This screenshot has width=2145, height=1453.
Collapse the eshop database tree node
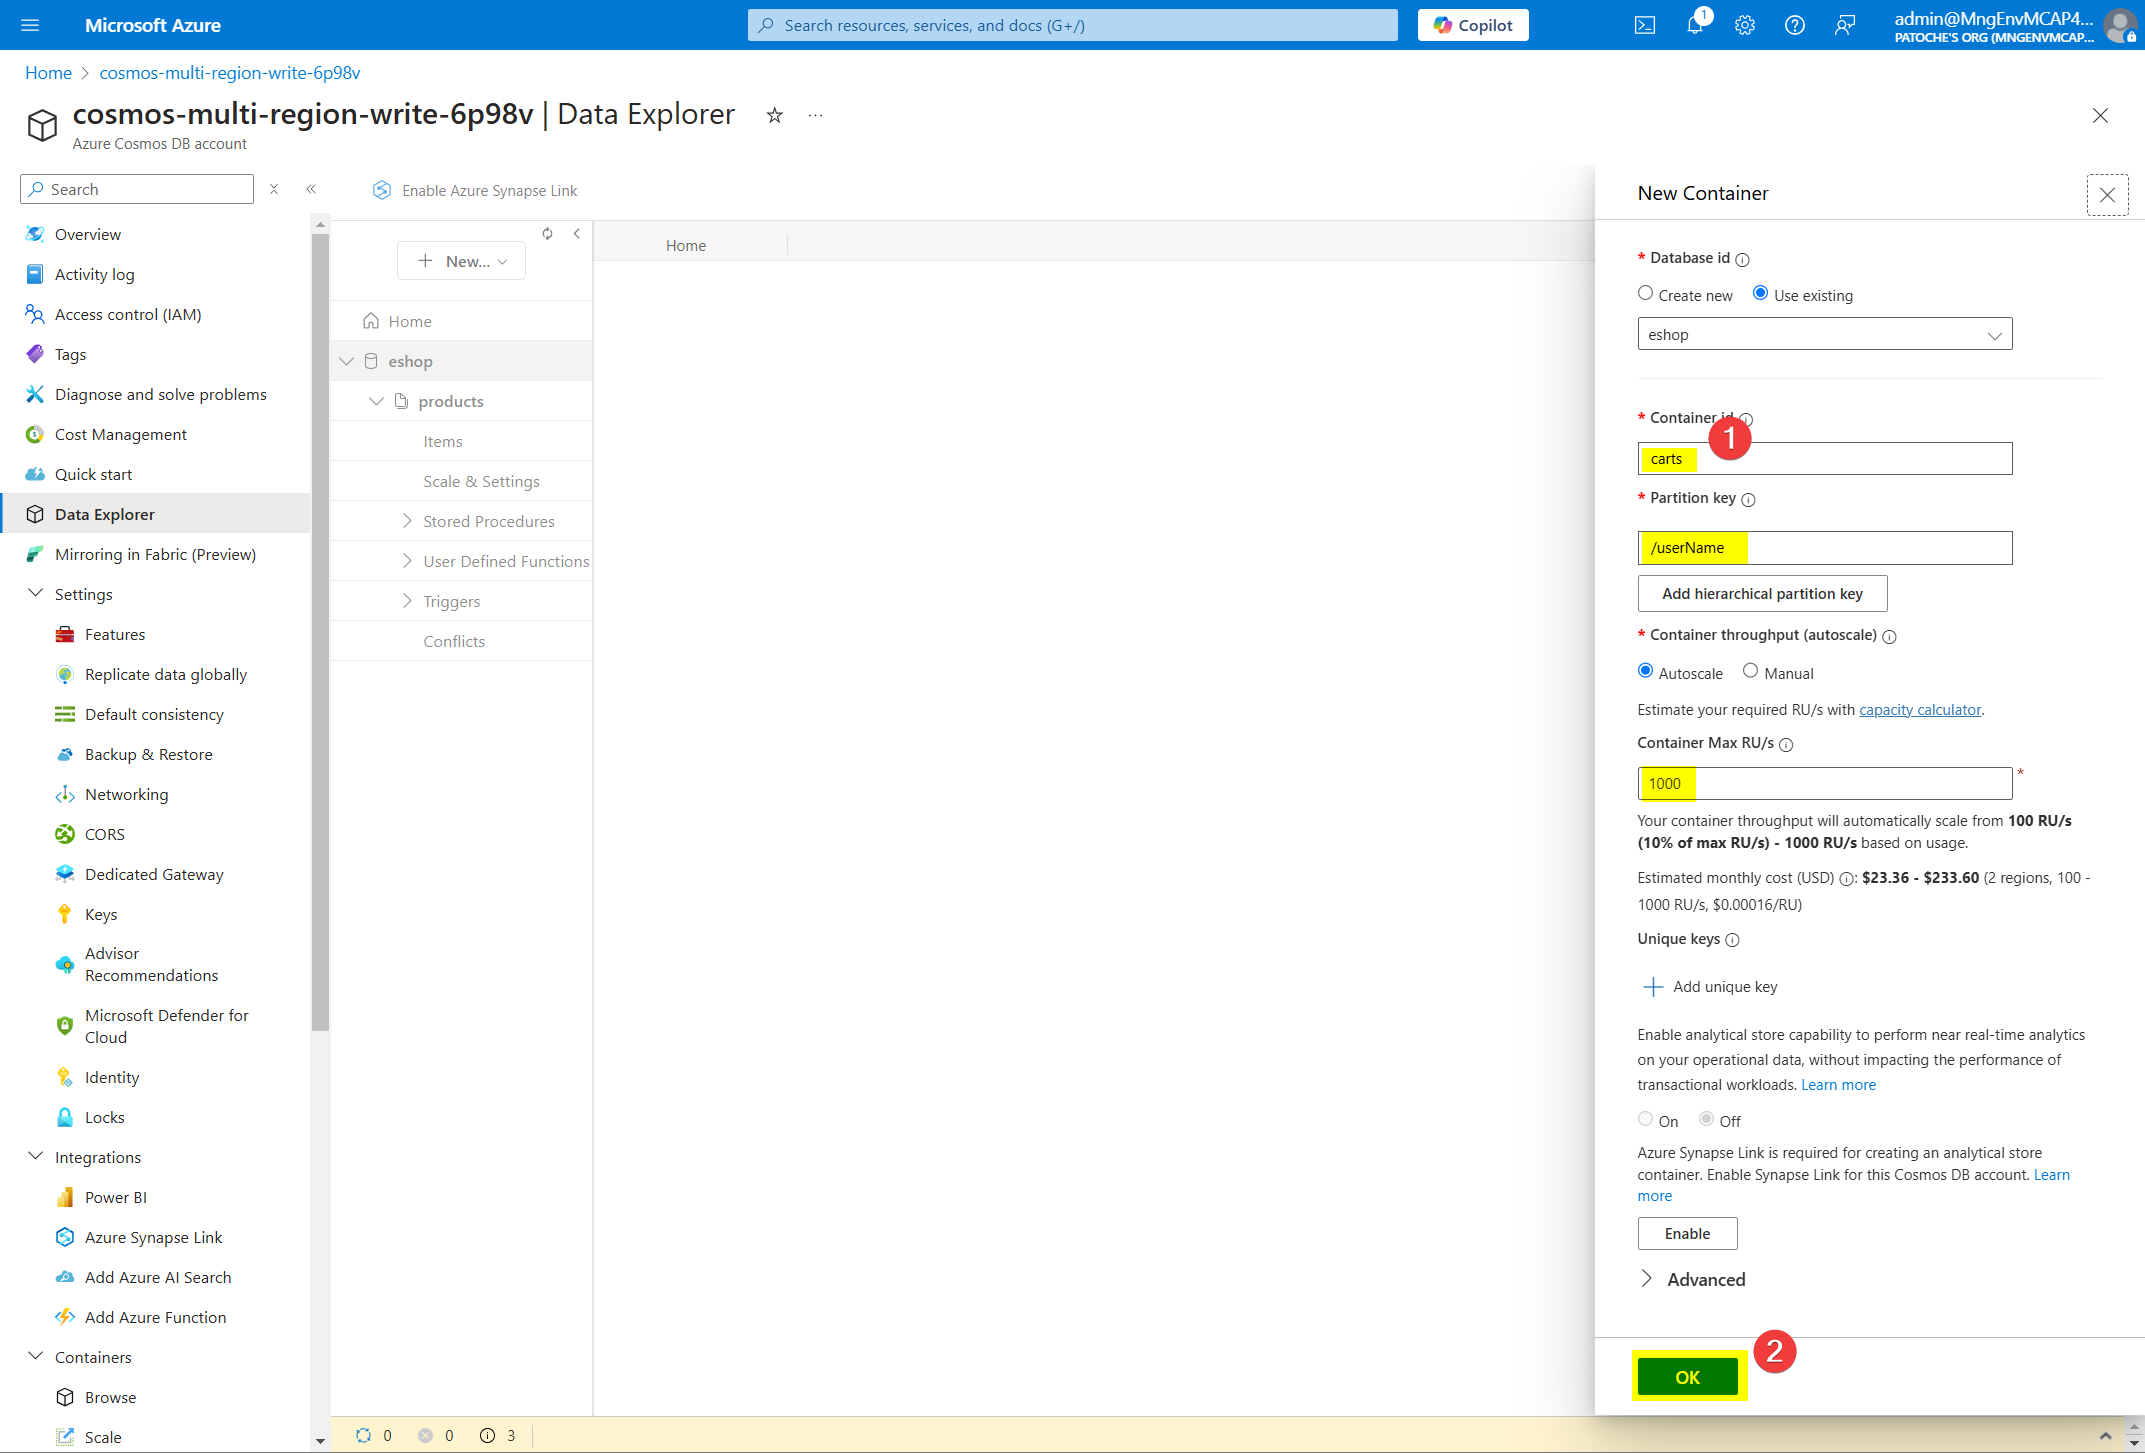346,360
